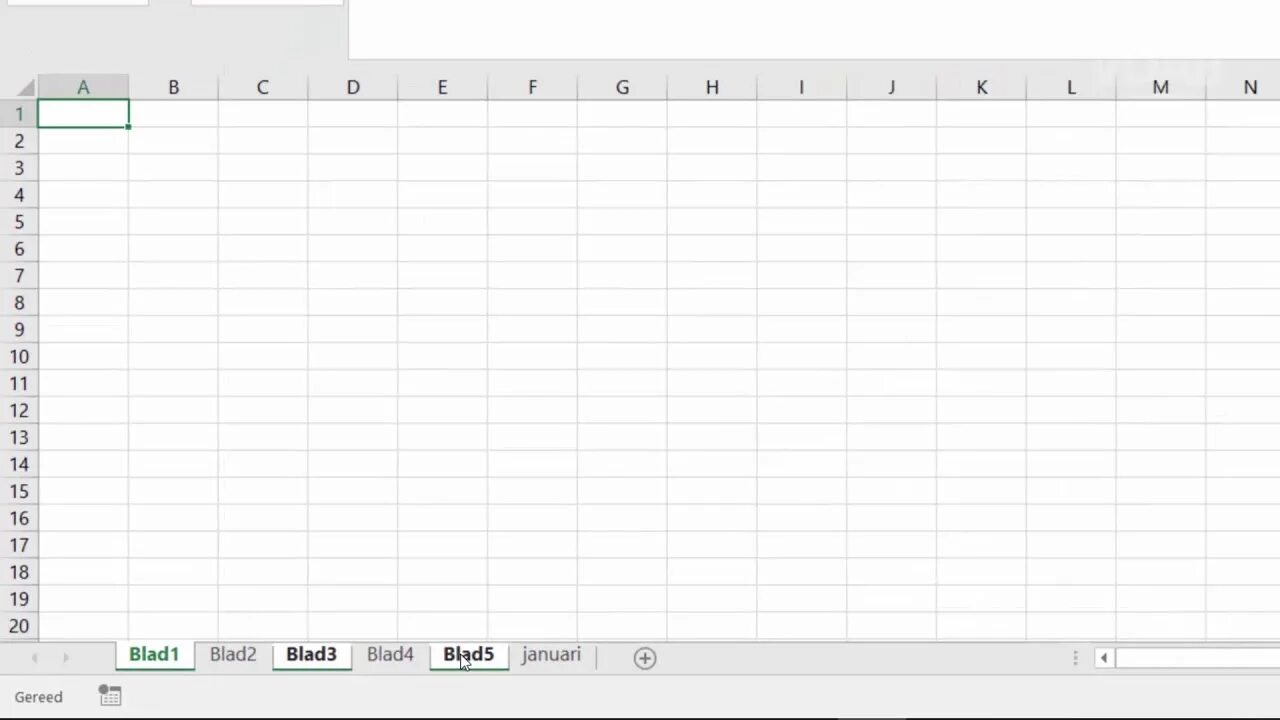
Task: Open the januari sheet tab
Action: coord(551,655)
